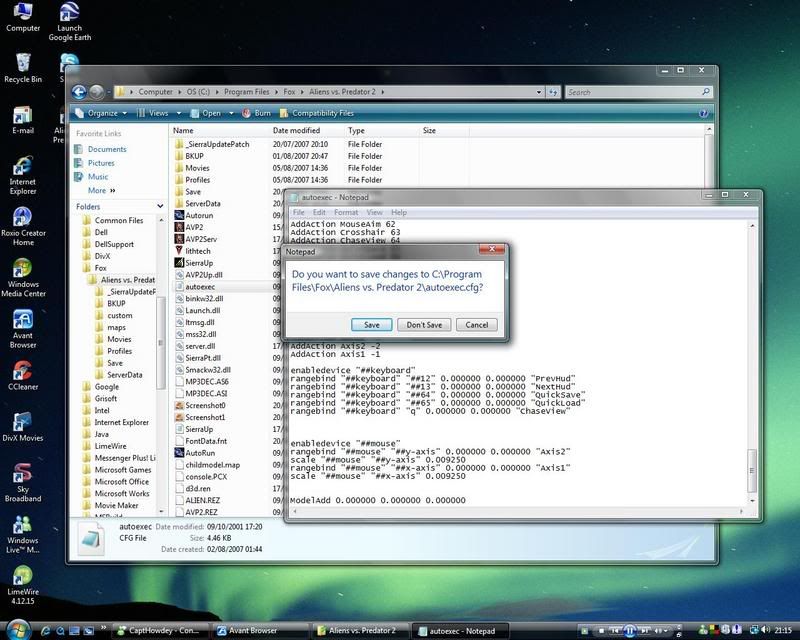Sort by the Date modified column header
Screen dimensions: 800x640
coord(296,131)
